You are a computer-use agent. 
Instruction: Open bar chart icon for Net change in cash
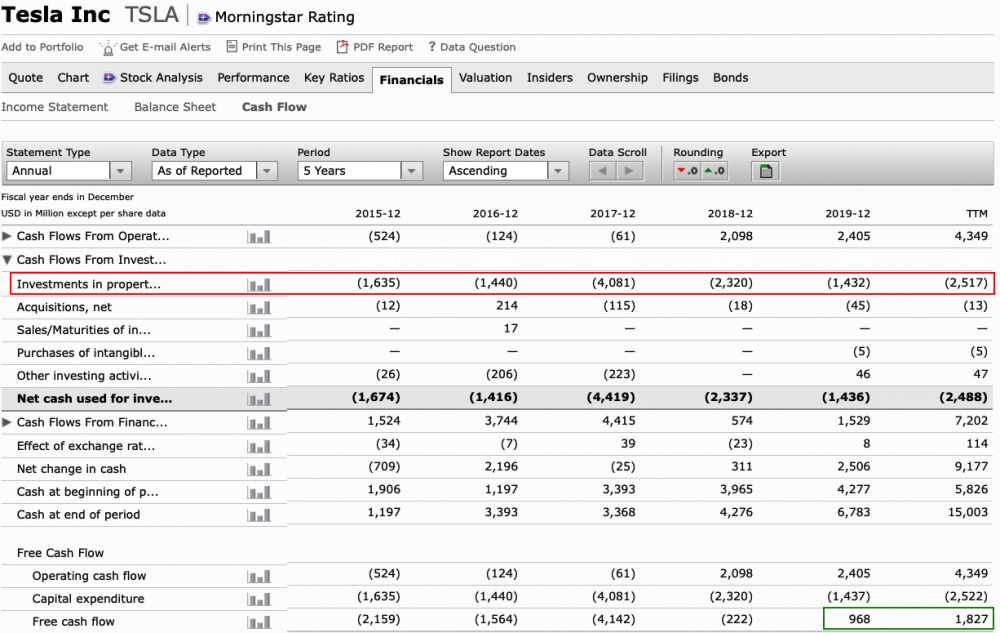259,469
